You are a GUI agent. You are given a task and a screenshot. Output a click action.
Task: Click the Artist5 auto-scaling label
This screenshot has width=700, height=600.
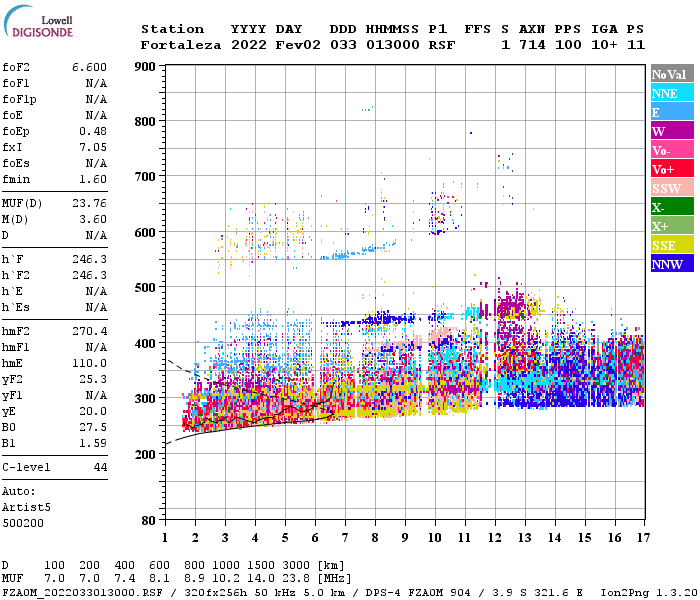point(26,508)
